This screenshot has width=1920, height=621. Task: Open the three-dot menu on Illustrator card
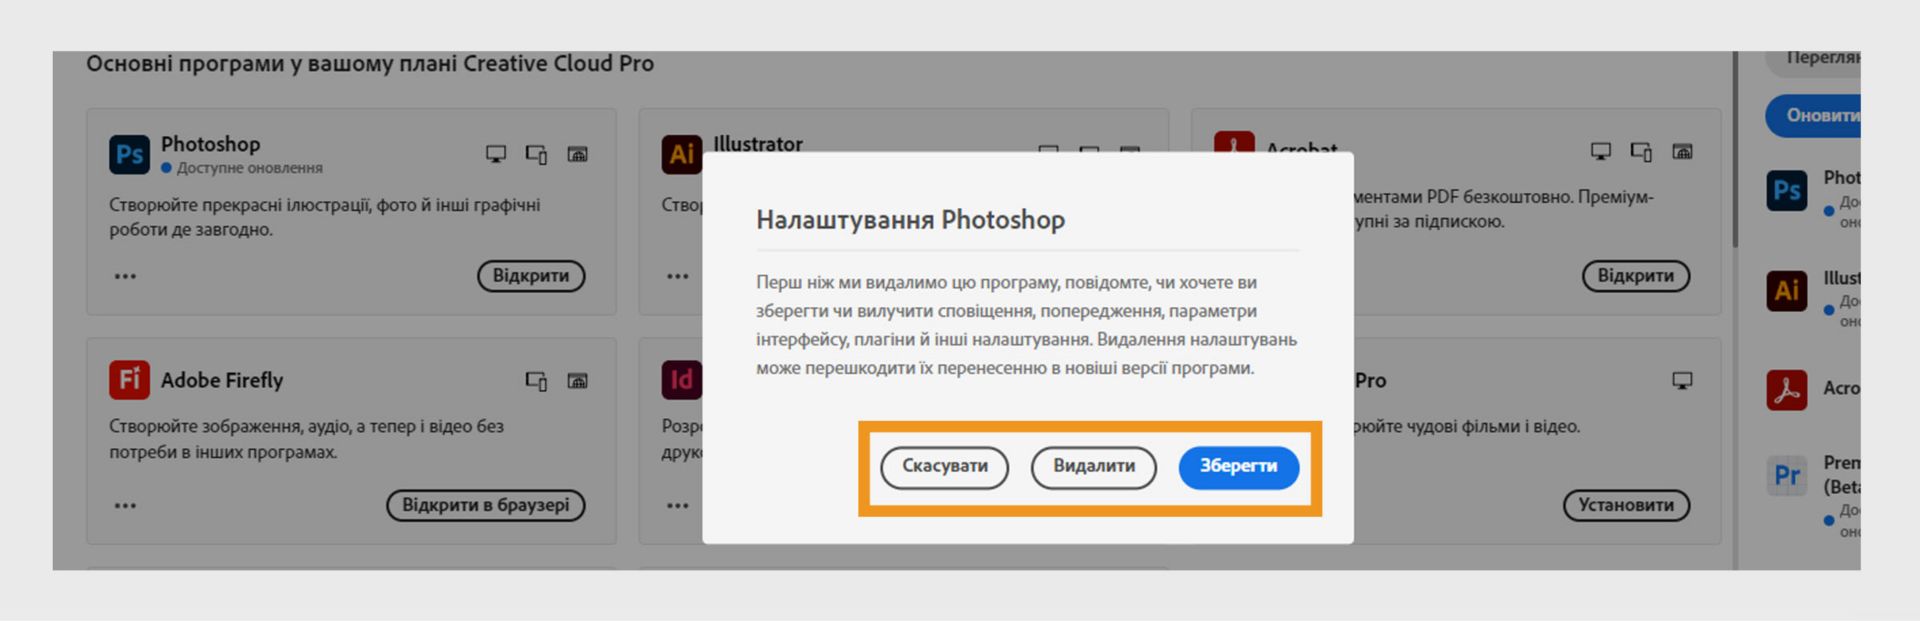[x=678, y=276]
